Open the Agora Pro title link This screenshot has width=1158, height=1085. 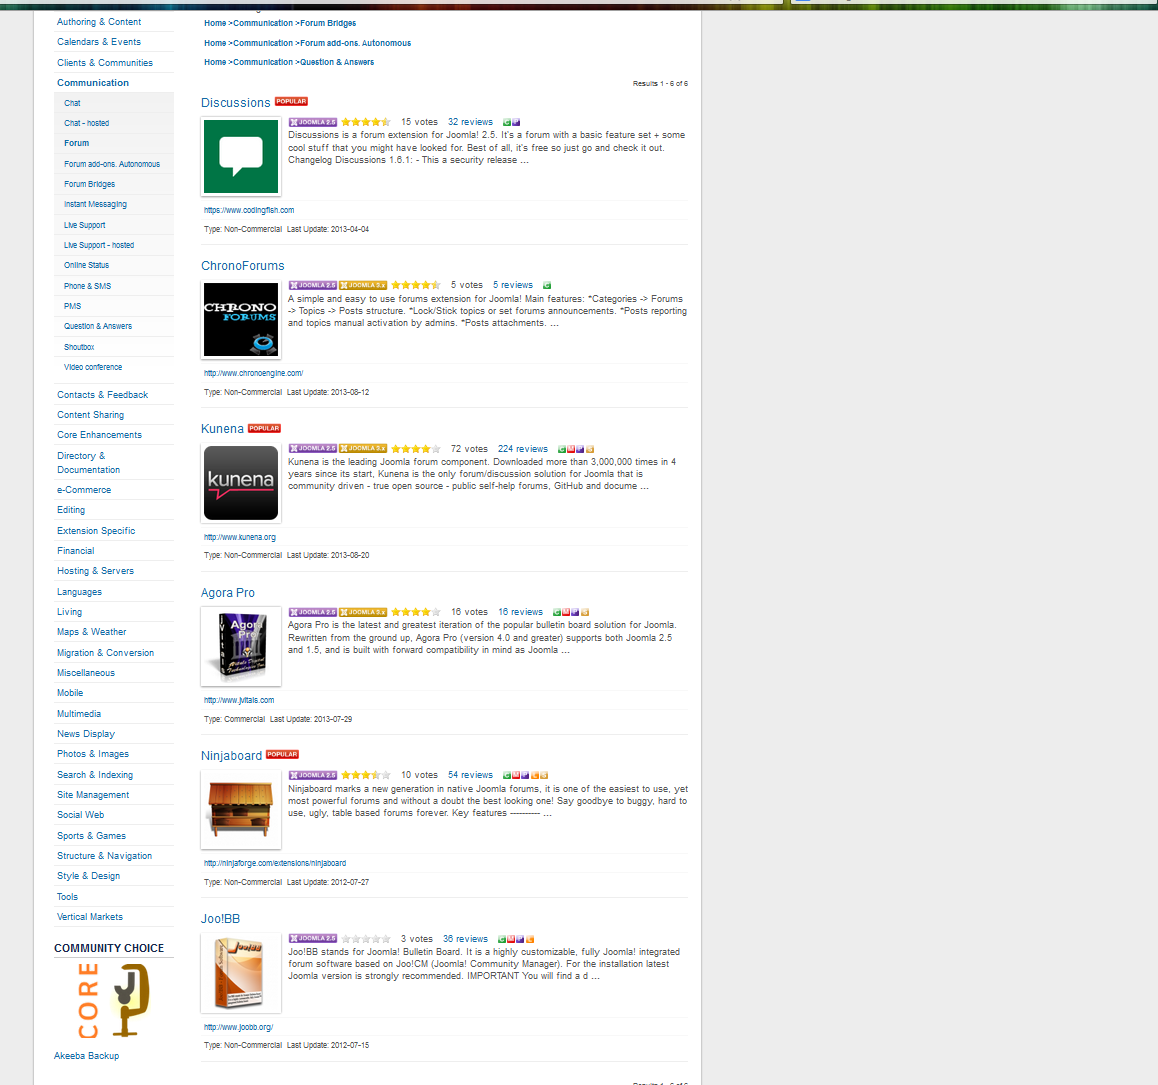tap(228, 593)
